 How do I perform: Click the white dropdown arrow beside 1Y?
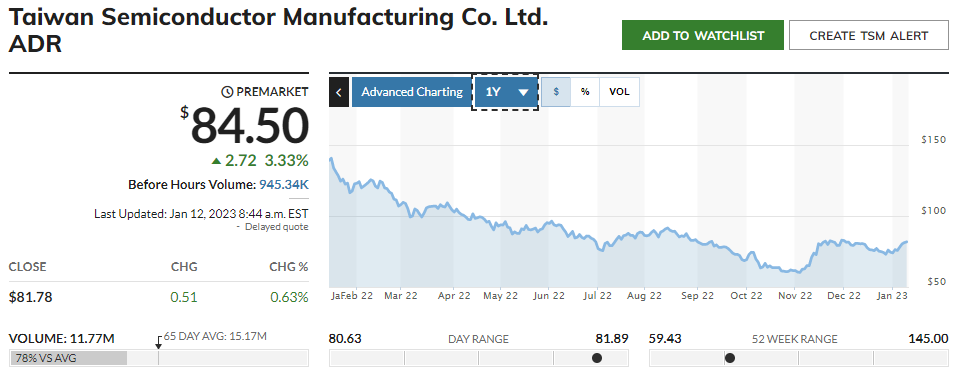(x=523, y=92)
